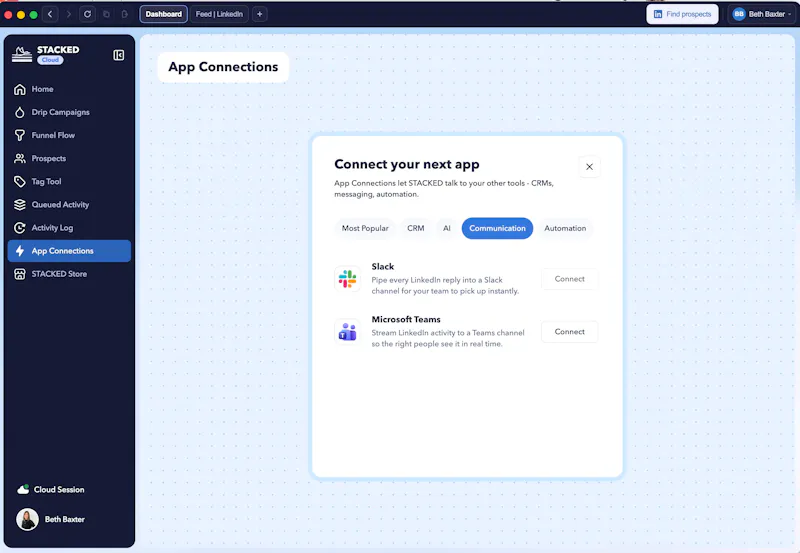Close the Connect your next app dialog
The image size is (800, 553).
(x=589, y=167)
